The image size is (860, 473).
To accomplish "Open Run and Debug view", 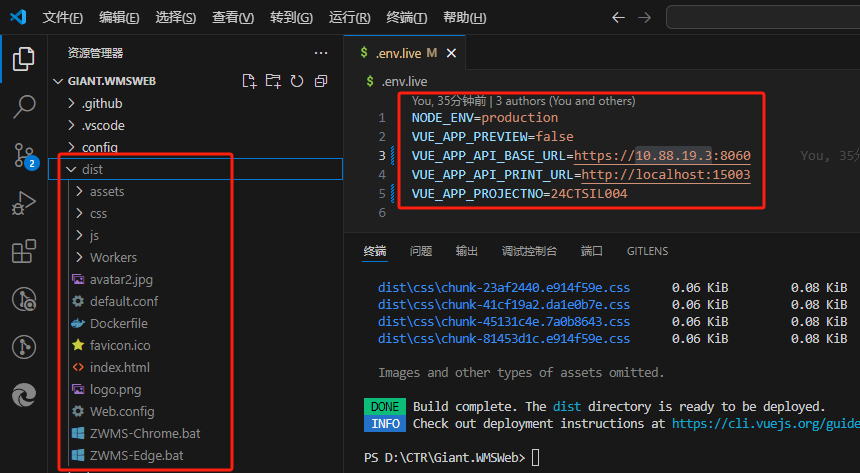I will [23, 203].
